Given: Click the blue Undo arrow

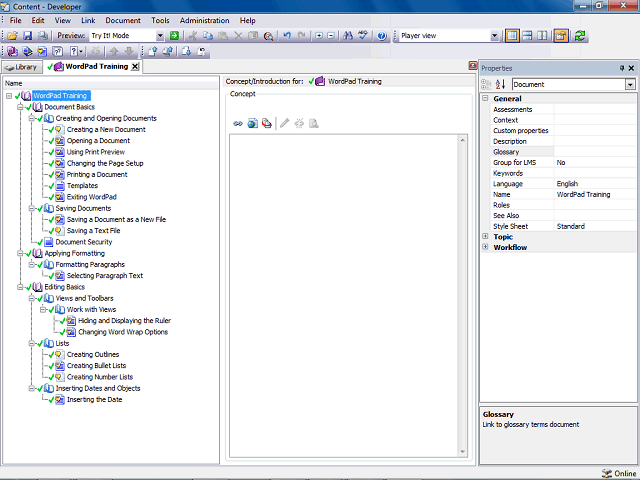Looking at the screenshot, I should (x=287, y=36).
